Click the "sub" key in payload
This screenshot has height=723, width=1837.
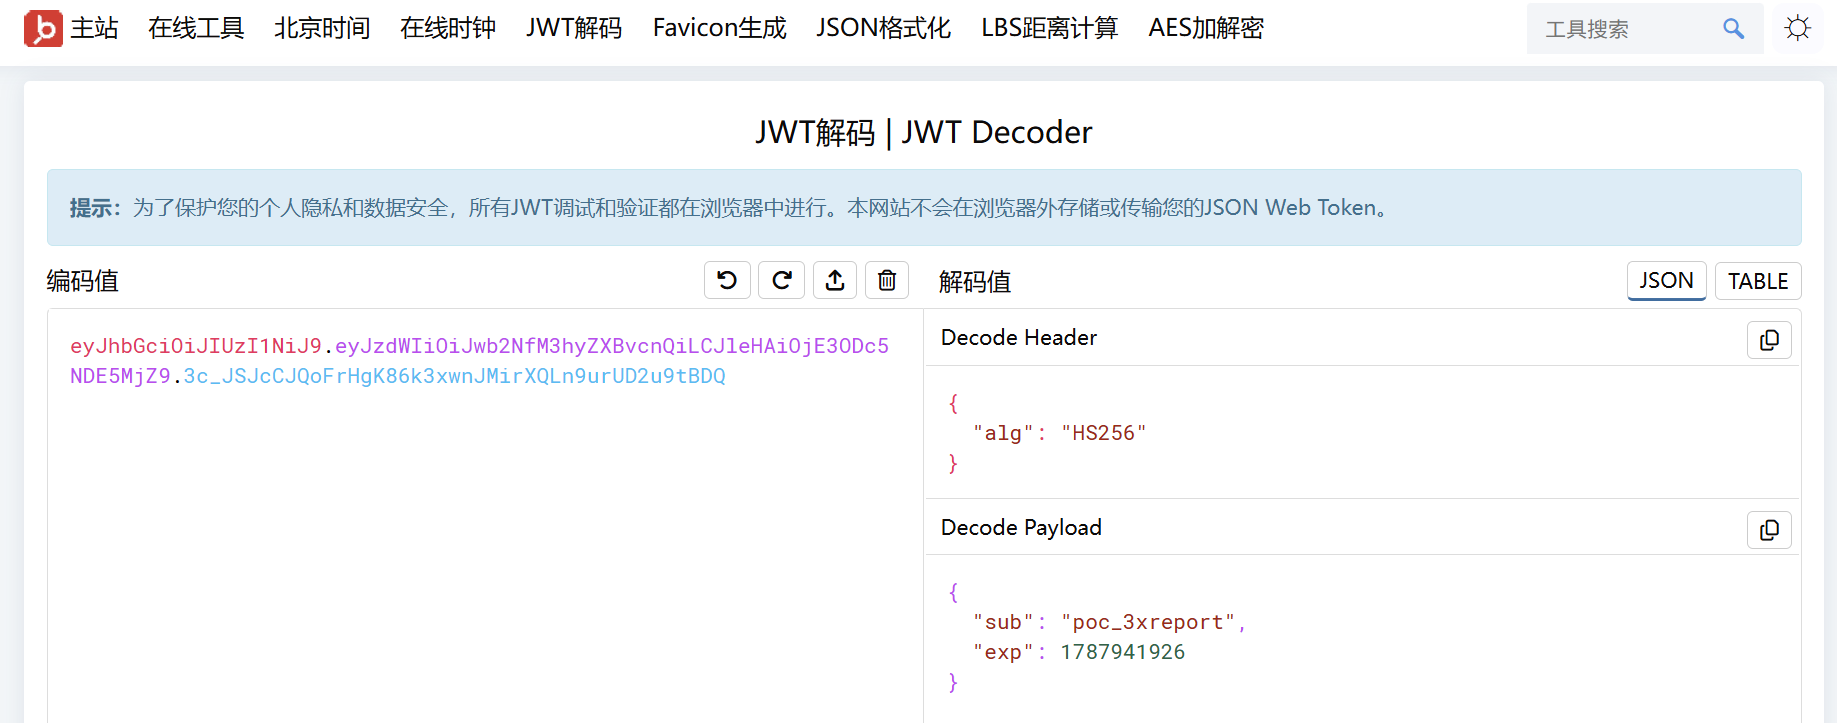1003,622
